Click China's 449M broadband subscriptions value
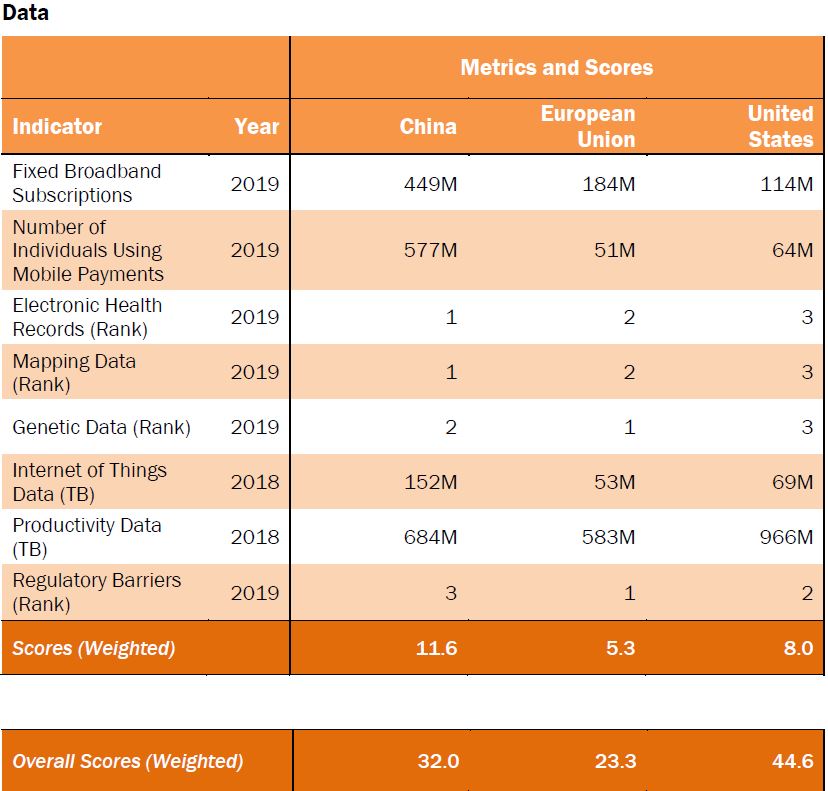The width and height of the screenshot is (828, 791). pos(430,184)
